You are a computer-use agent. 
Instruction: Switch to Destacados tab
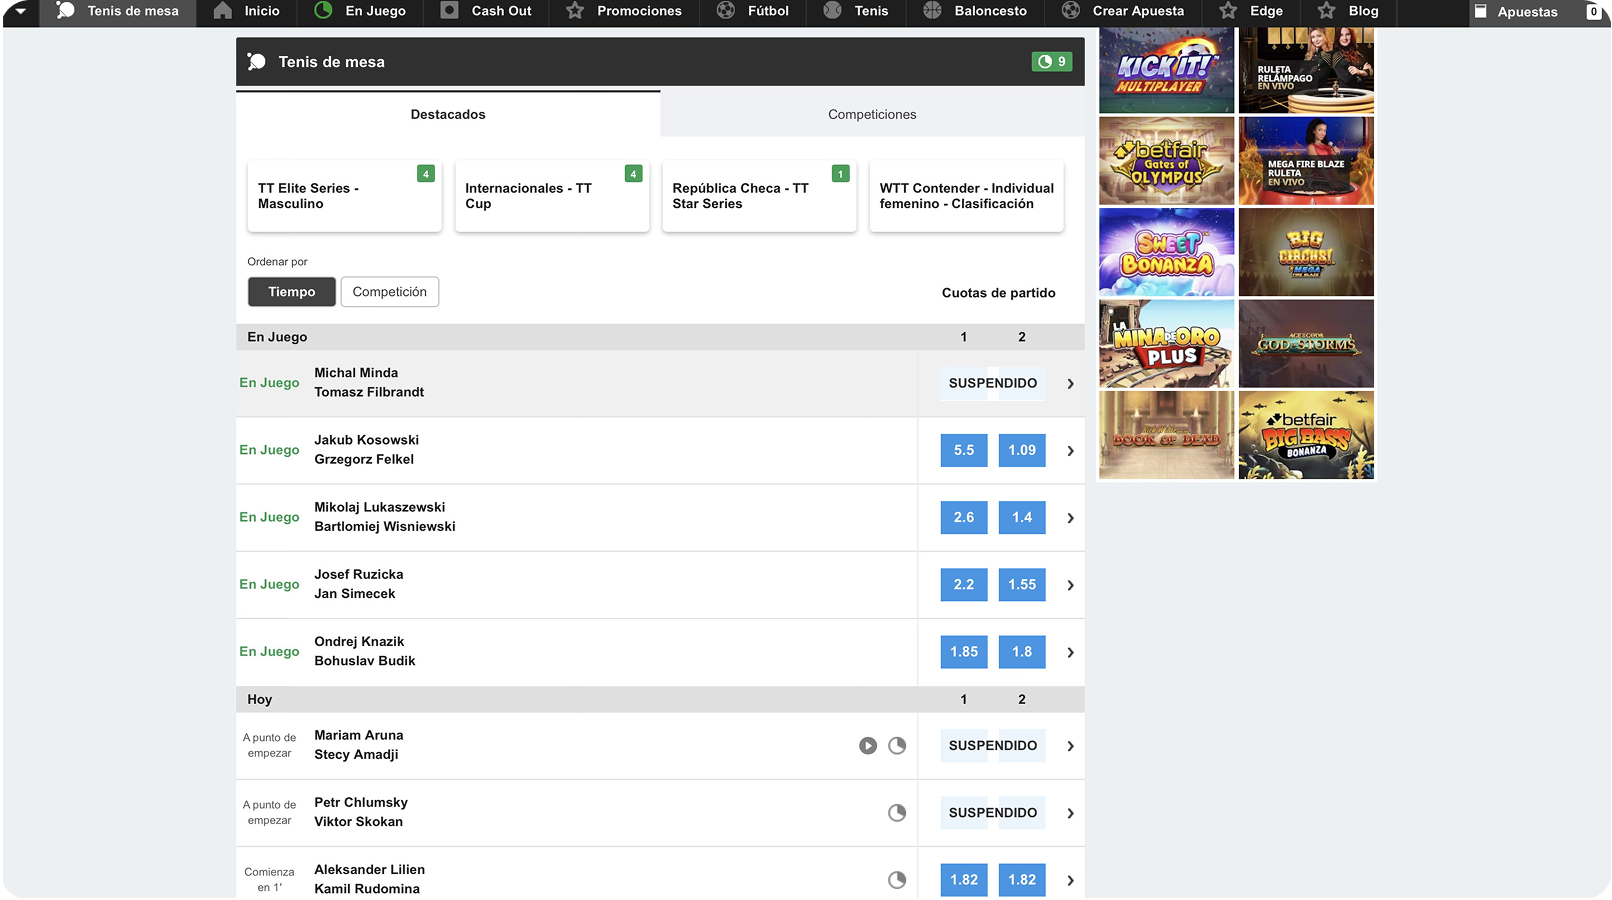(x=448, y=114)
